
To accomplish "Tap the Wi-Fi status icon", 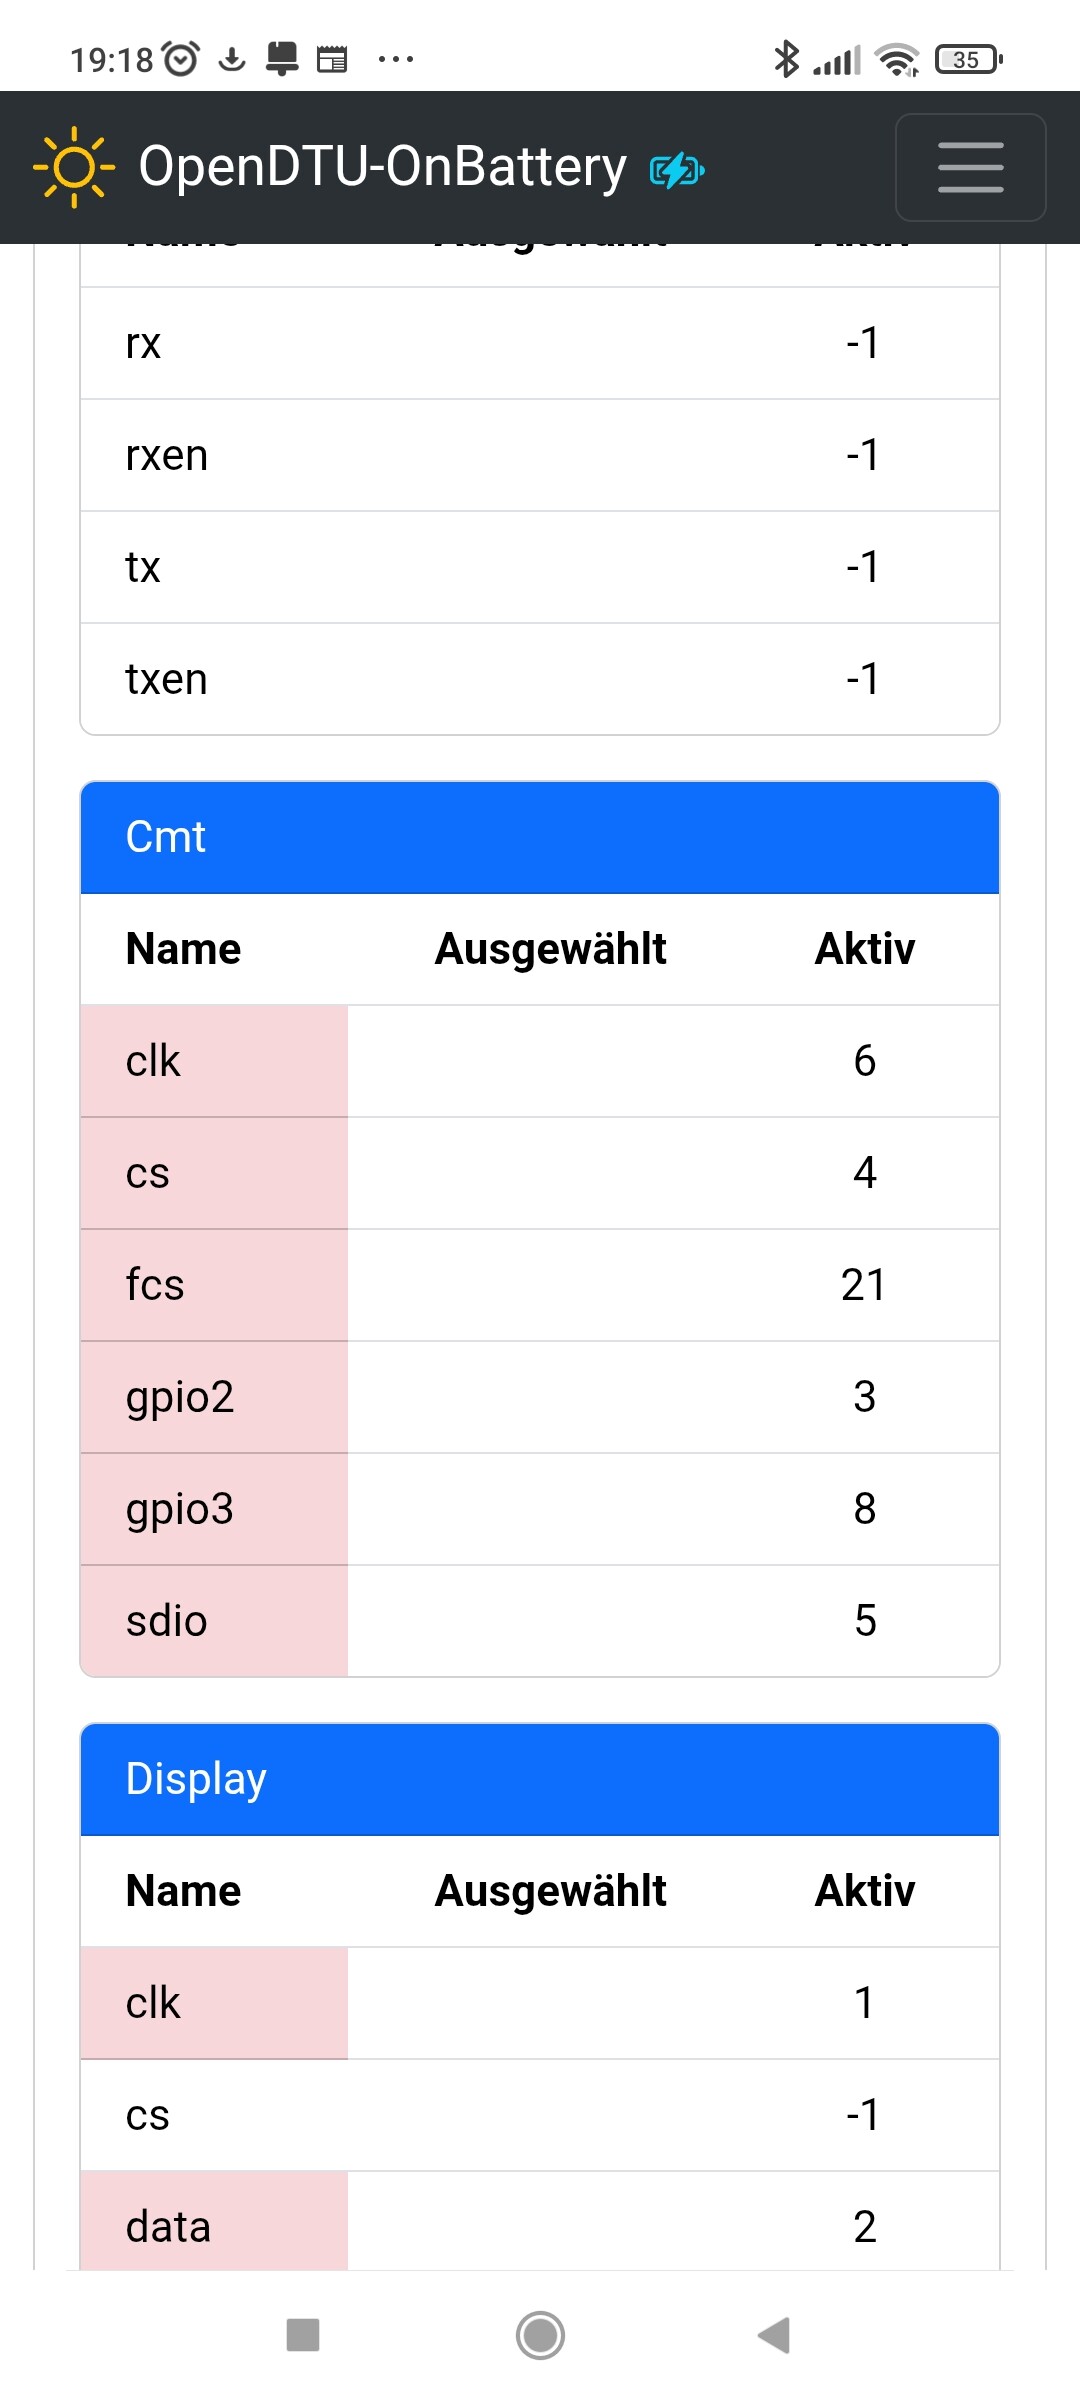I will tap(897, 60).
